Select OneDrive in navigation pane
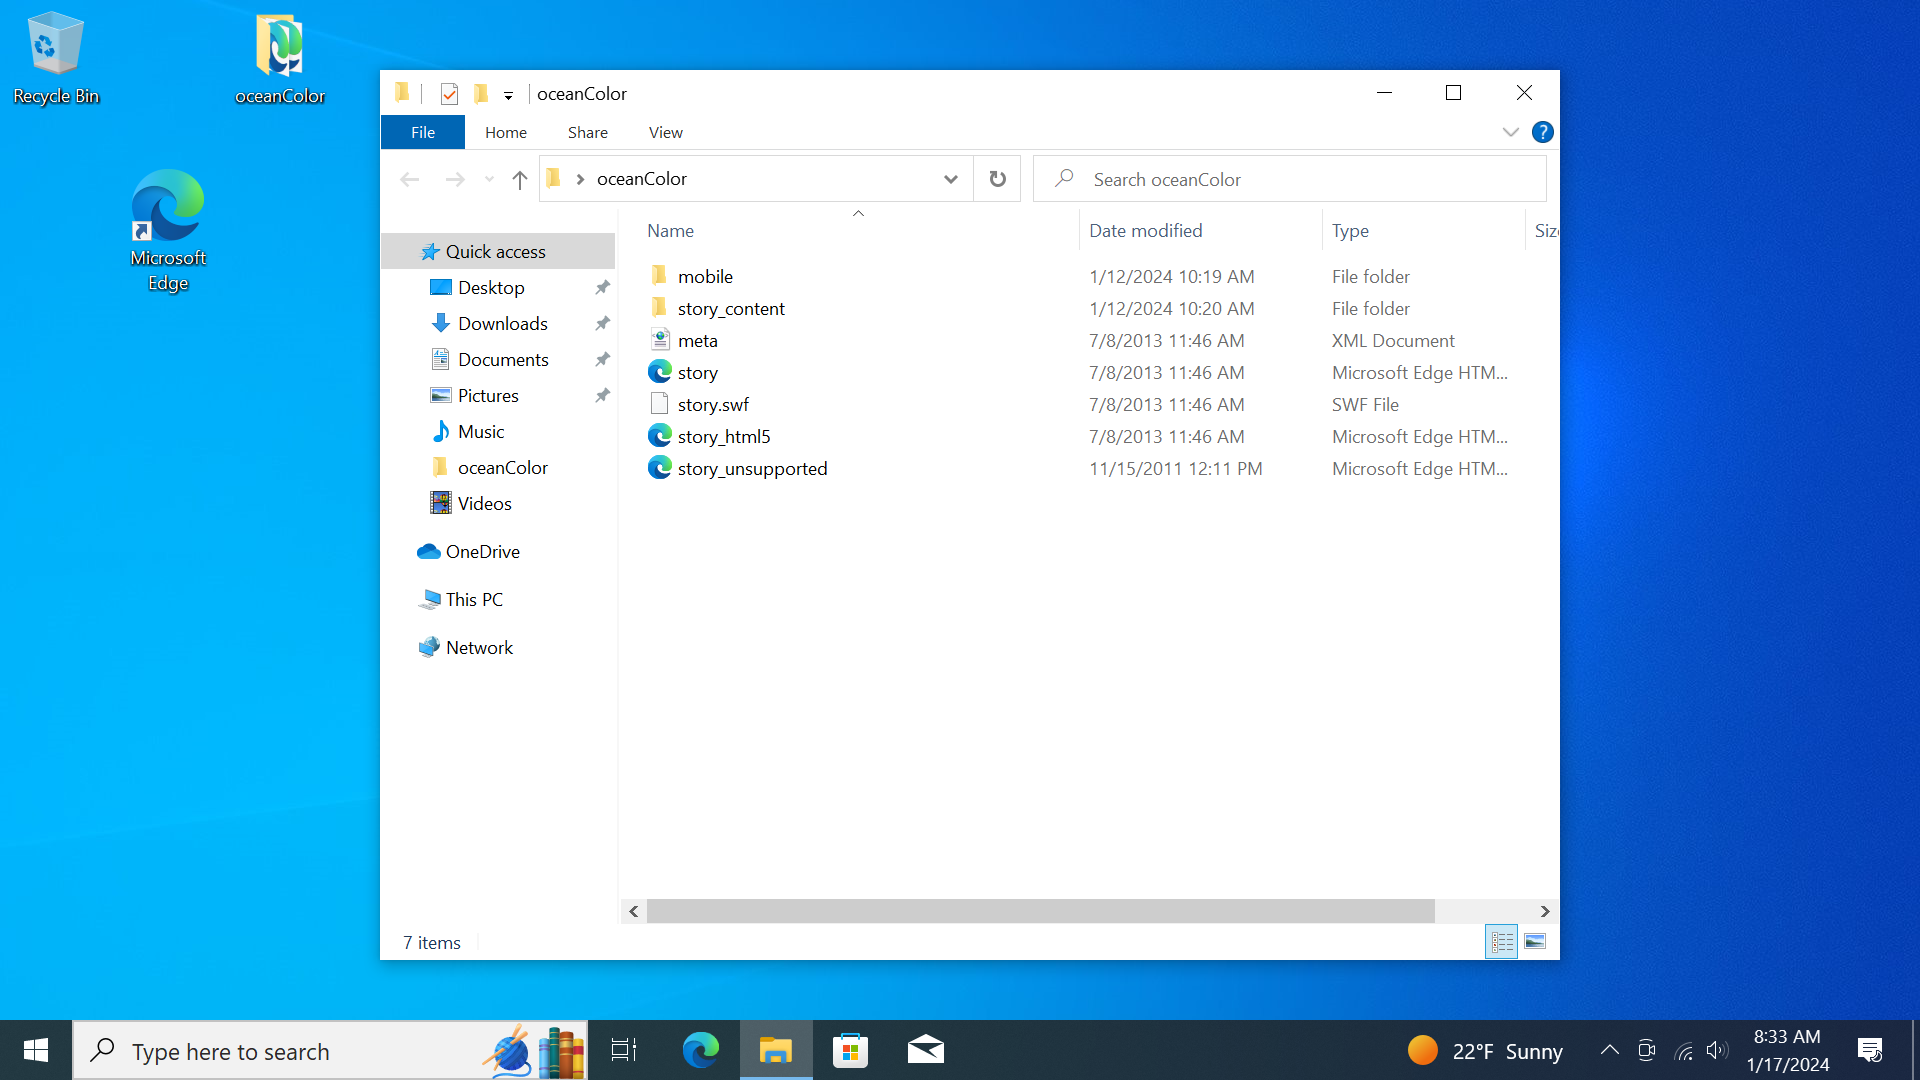The image size is (1920, 1080). click(469, 552)
